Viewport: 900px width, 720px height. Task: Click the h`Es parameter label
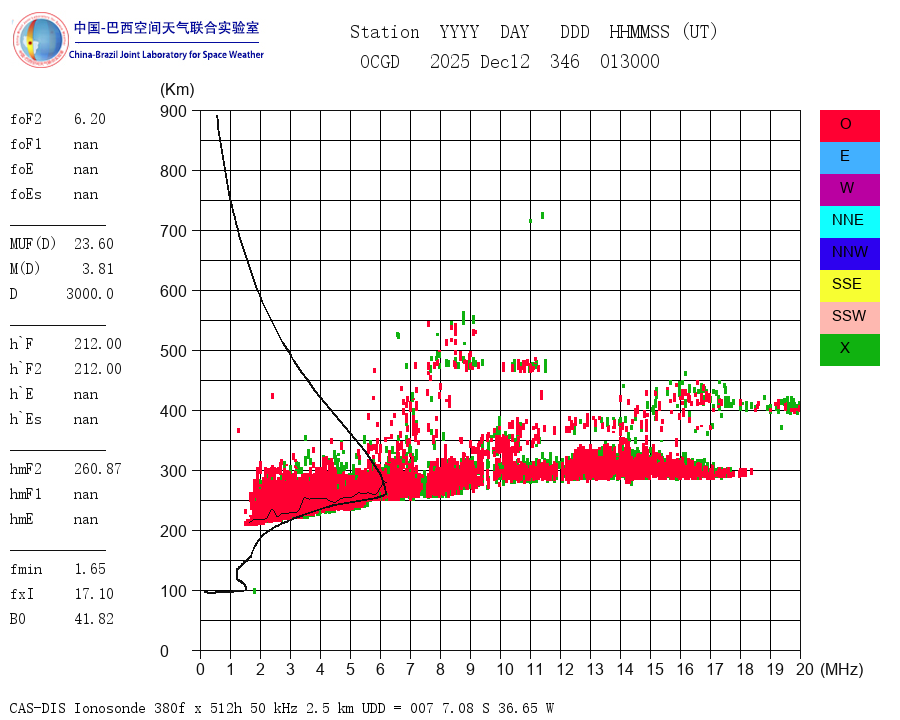(x=26, y=419)
